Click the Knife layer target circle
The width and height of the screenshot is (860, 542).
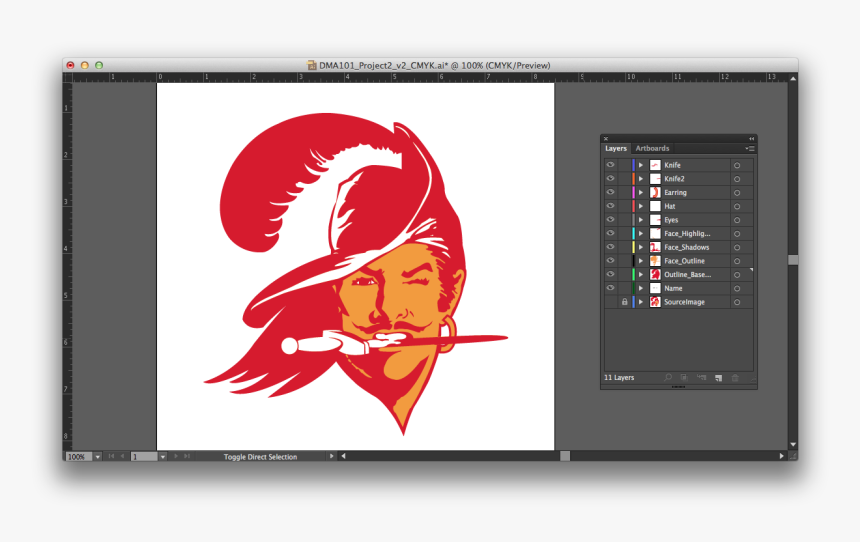737,165
